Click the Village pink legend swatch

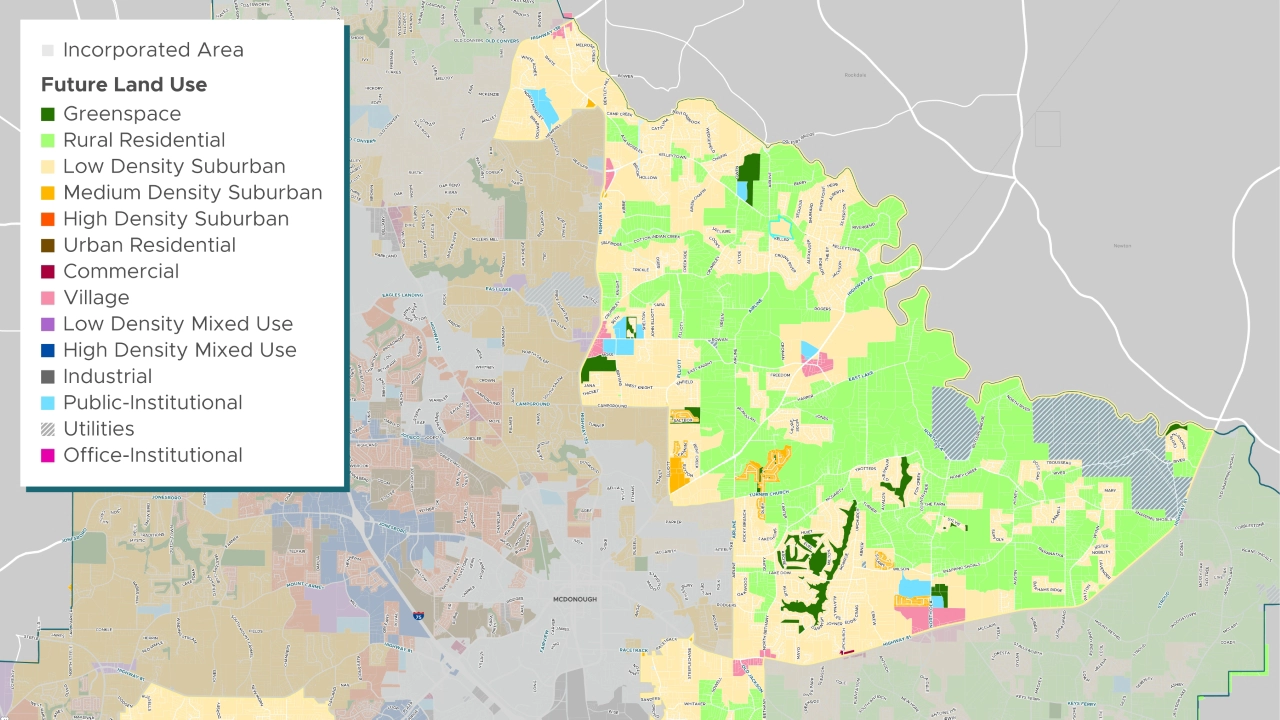[48, 298]
